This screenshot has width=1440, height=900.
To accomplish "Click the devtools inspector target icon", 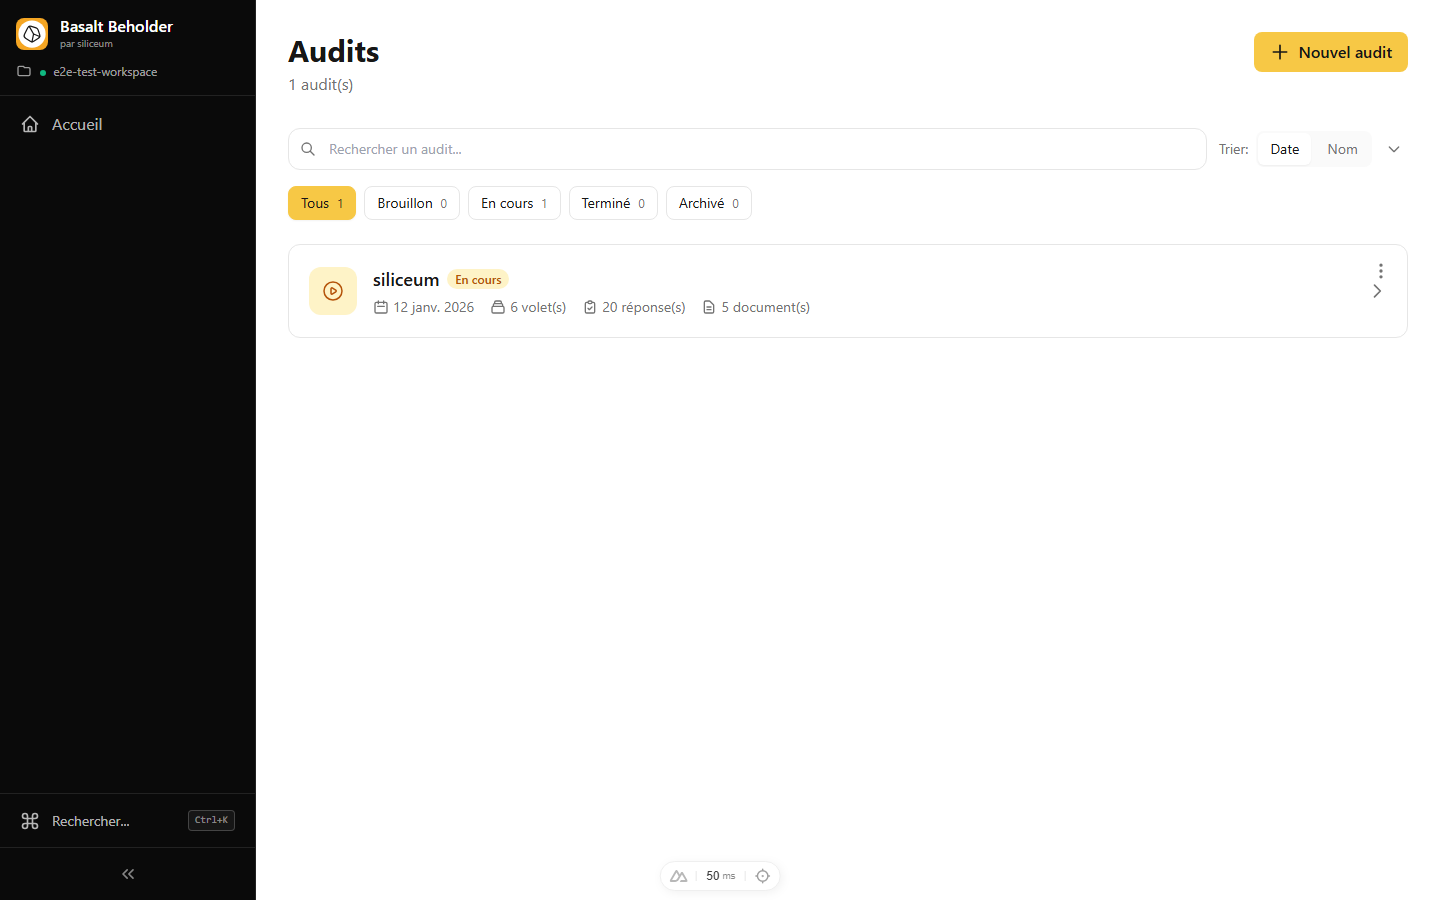I will coord(763,876).
